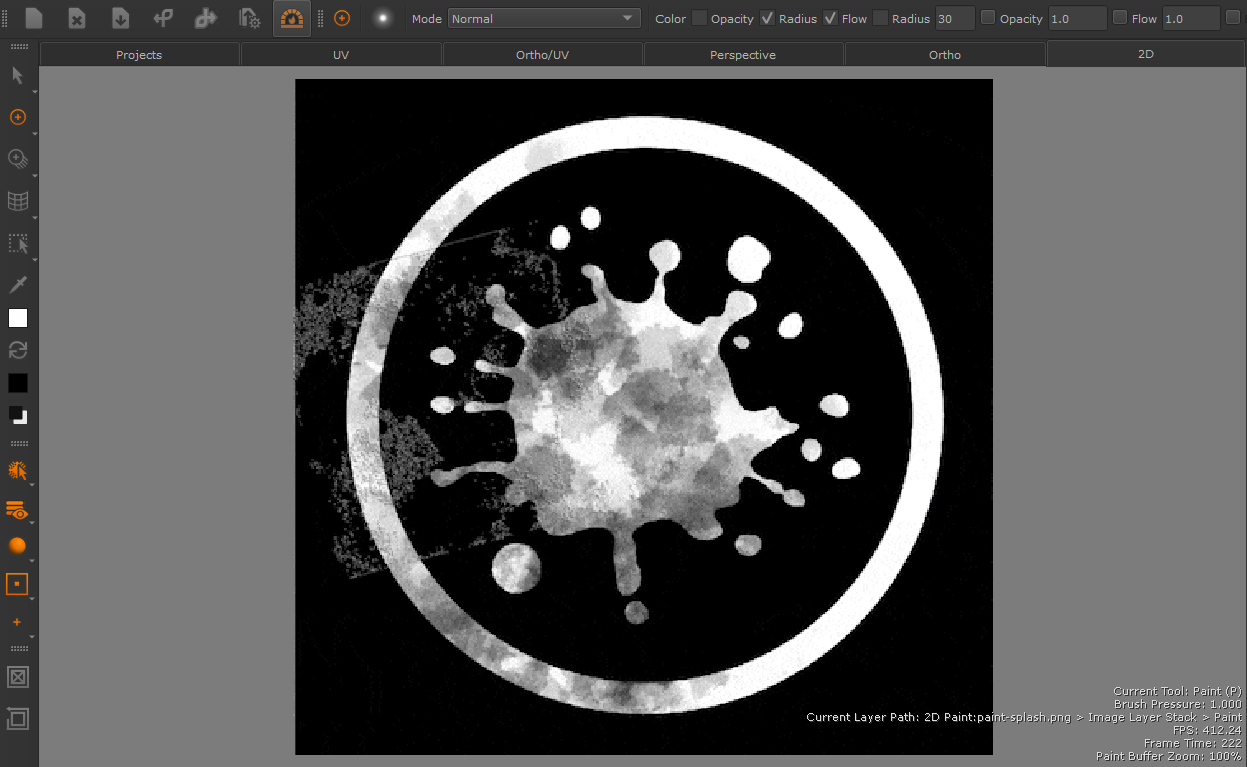Screen dimensions: 1247x767
Task: Toggle the checked box left of first Radius label
Action: (767, 18)
